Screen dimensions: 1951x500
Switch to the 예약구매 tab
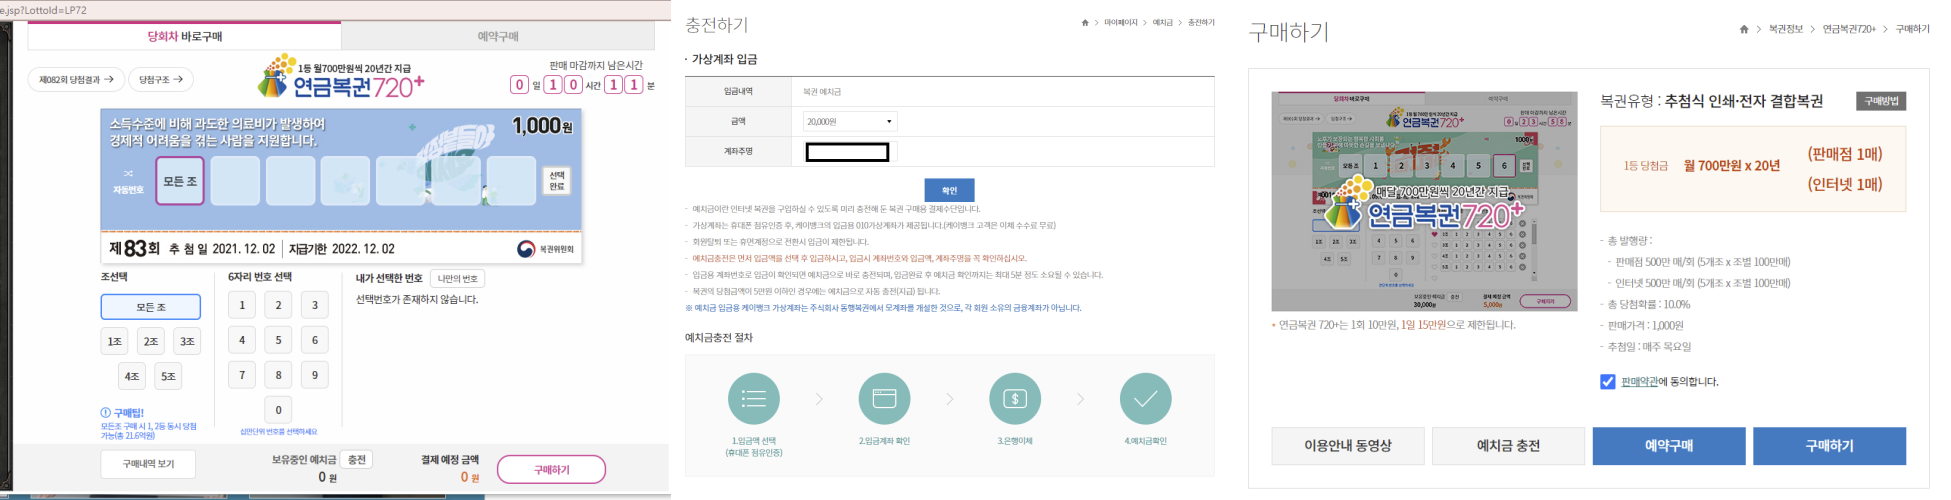pyautogui.click(x=497, y=36)
